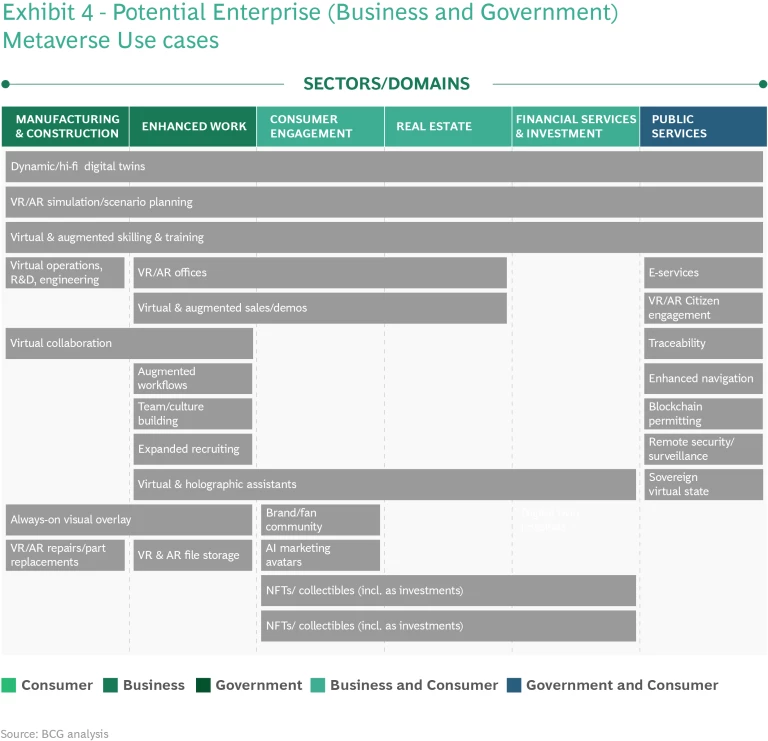Open the Enhanced Work sector column header
Viewport: 768px width, 741px height.
coord(193,127)
